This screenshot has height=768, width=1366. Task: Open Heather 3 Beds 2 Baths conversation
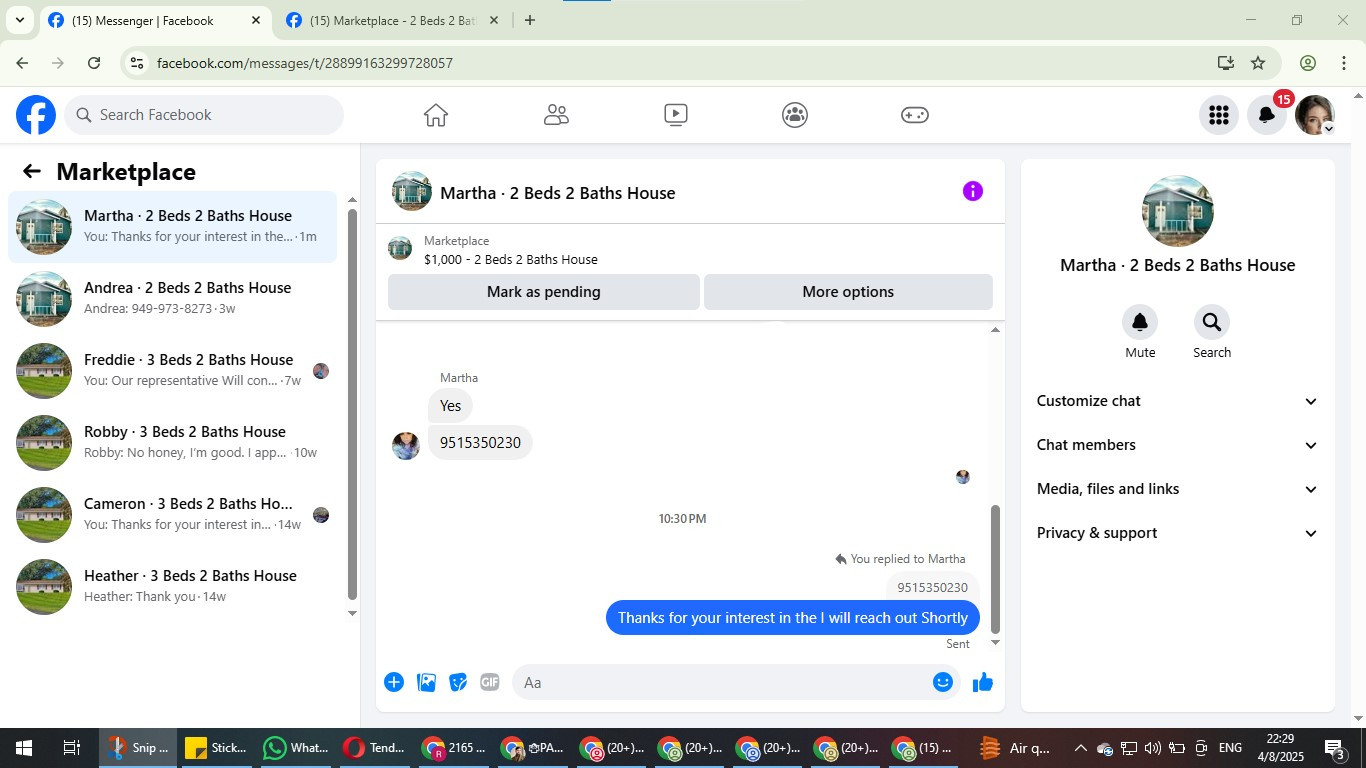point(172,587)
